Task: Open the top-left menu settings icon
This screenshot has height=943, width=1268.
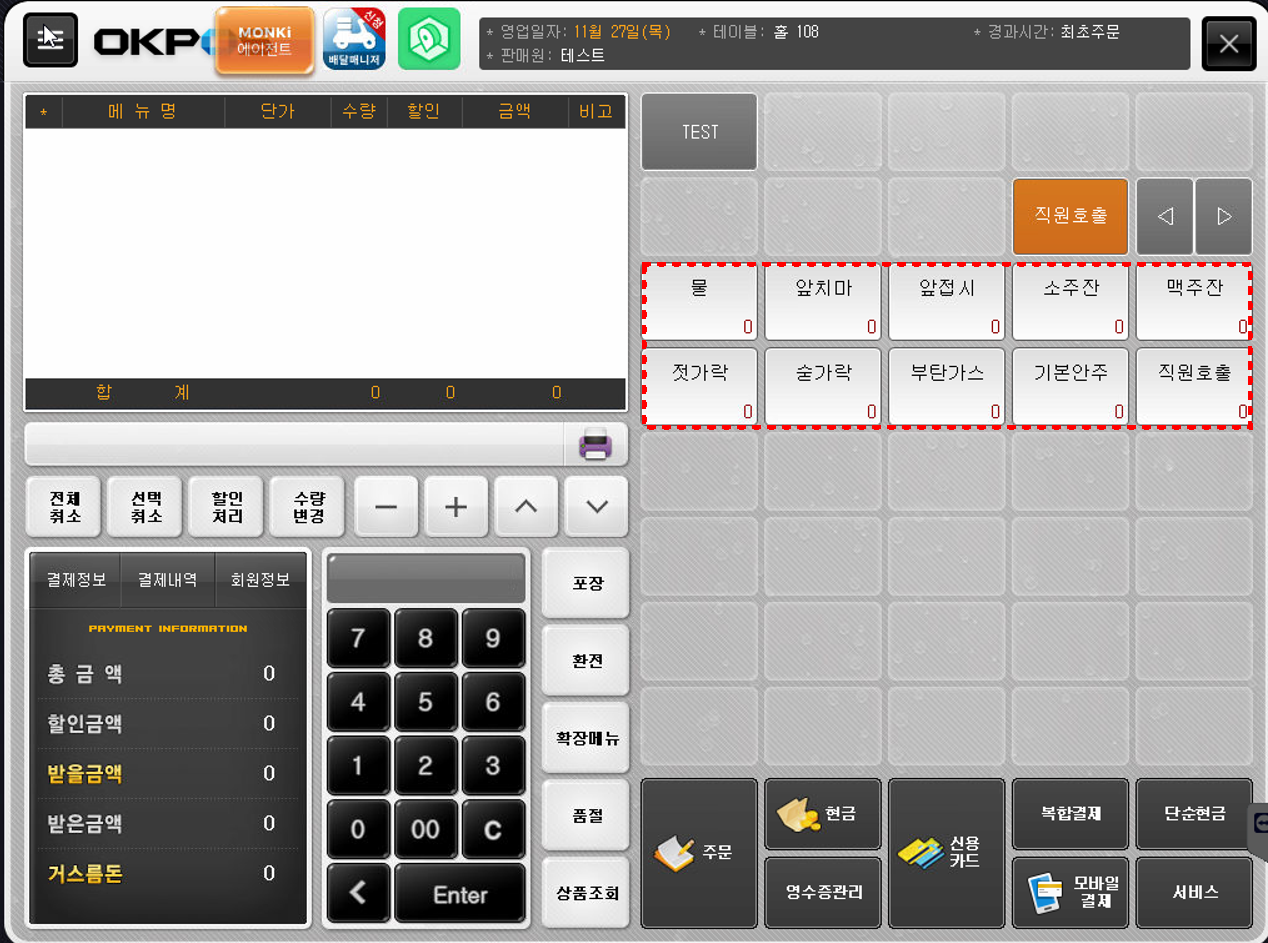Action: 50,40
